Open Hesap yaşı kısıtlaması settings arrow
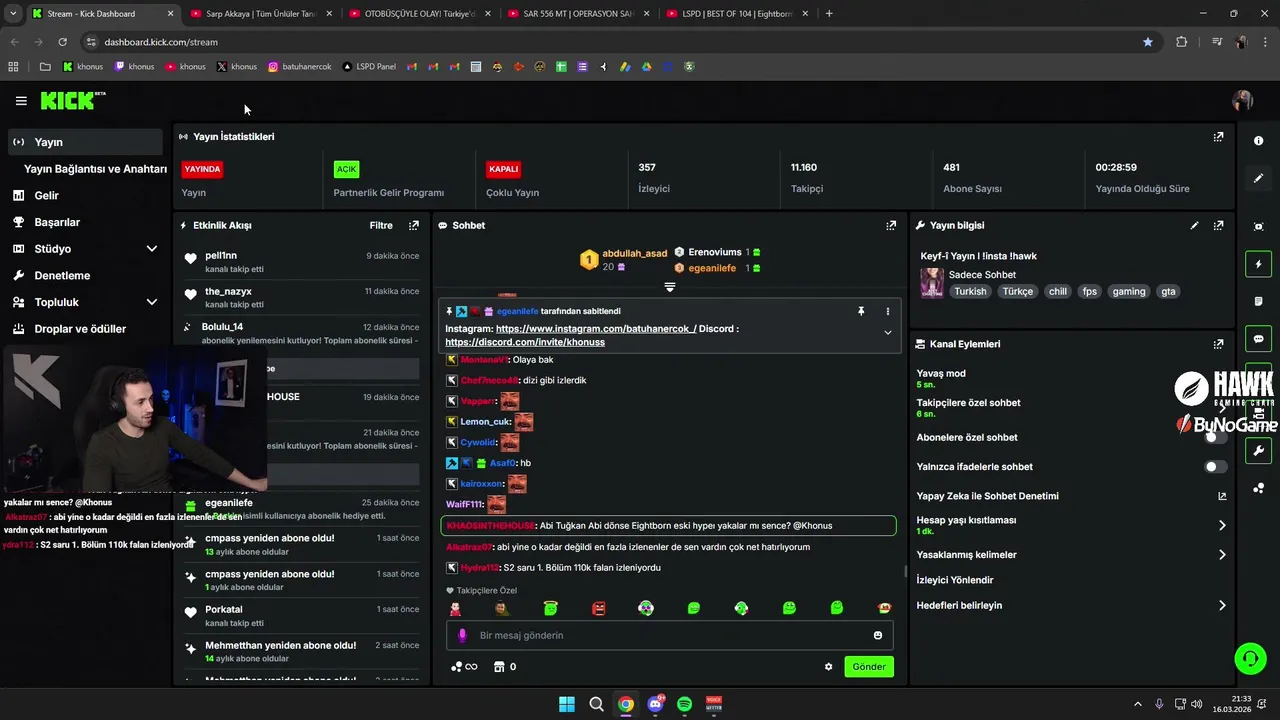Image resolution: width=1280 pixels, height=720 pixels. [1222, 526]
